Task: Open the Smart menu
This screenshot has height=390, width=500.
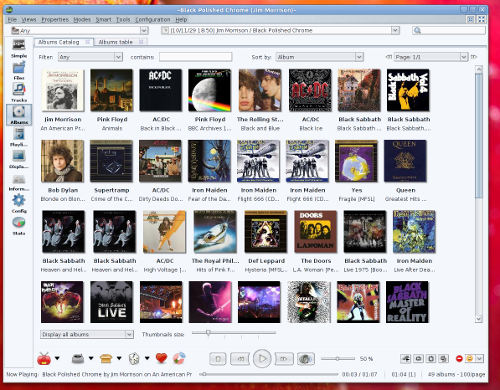Action: (103, 20)
